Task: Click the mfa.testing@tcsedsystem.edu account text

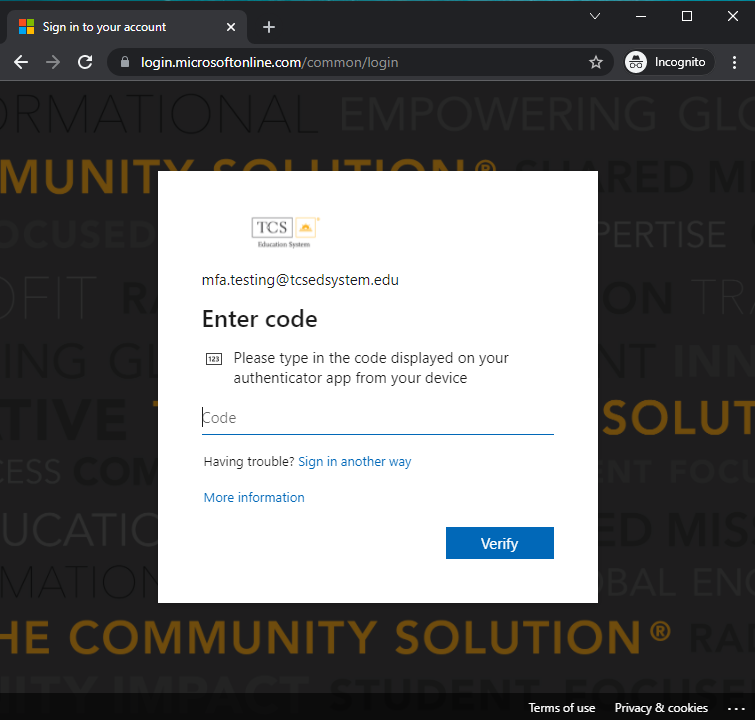Action: (x=300, y=280)
